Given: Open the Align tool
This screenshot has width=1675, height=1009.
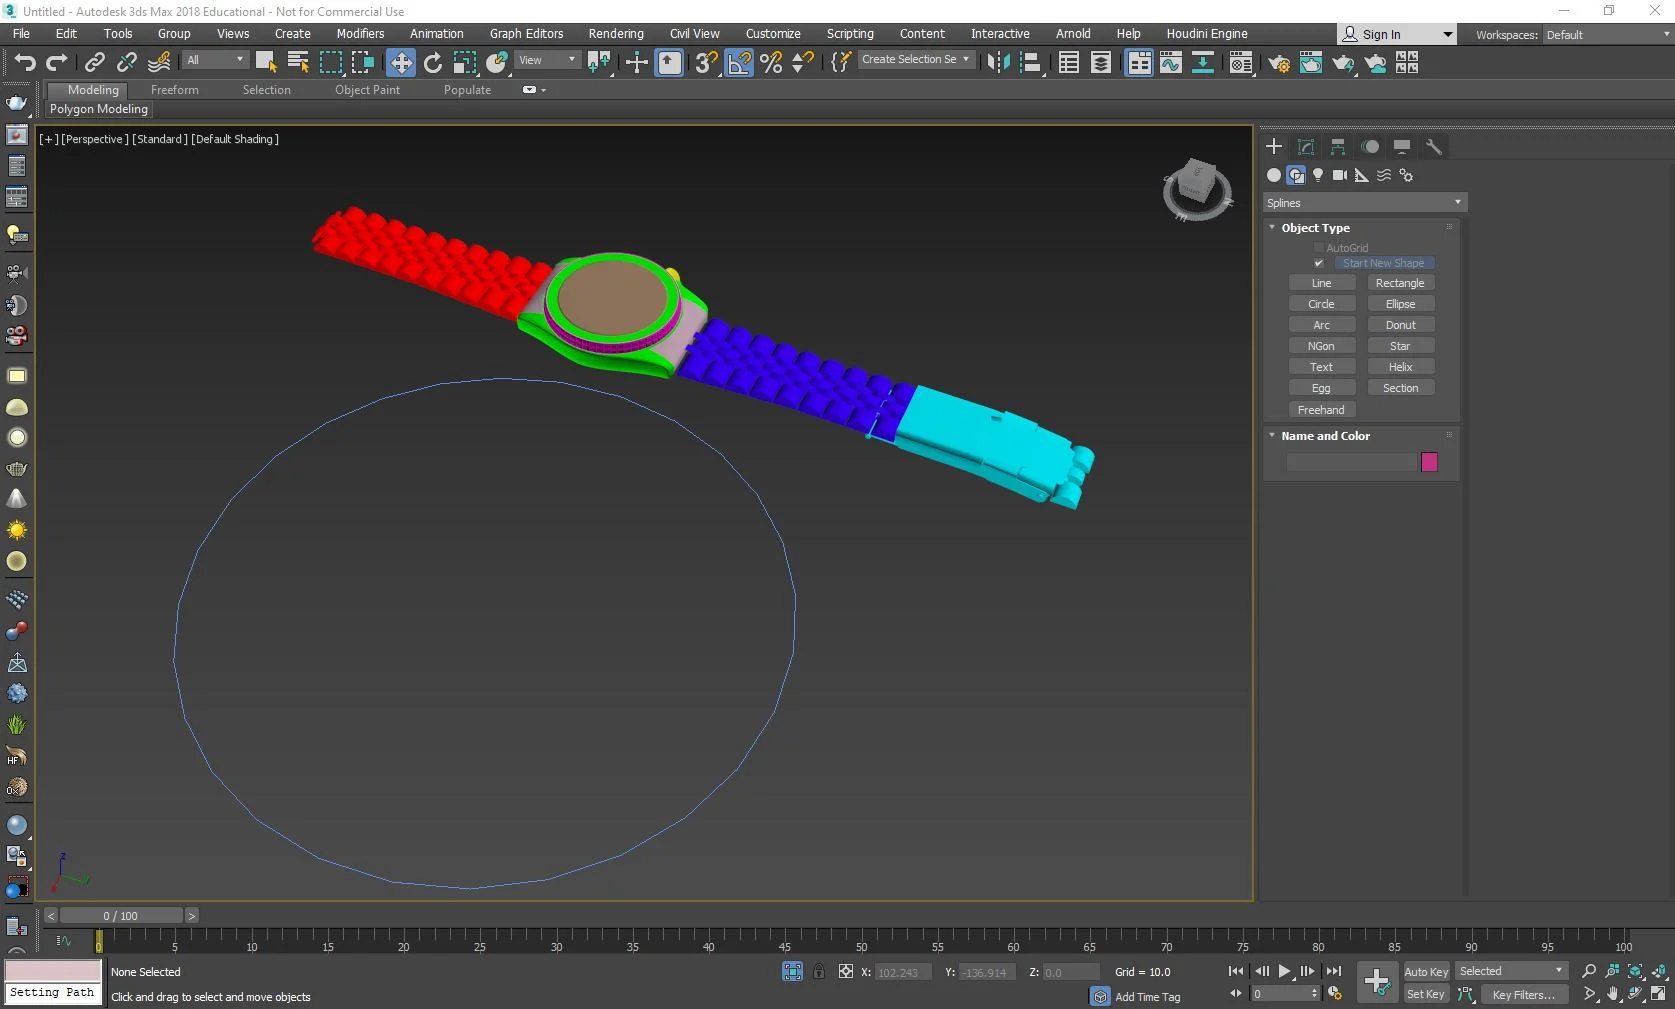Looking at the screenshot, I should click(1031, 63).
